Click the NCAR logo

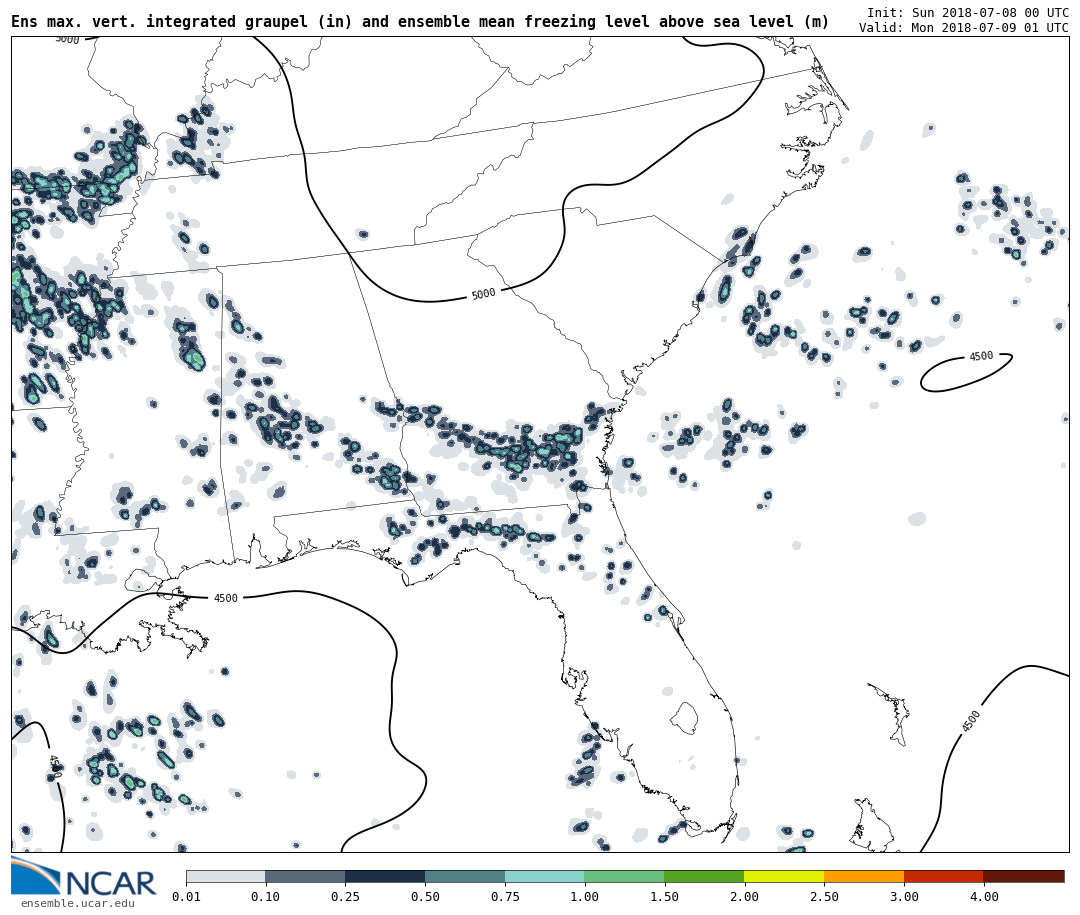pyautogui.click(x=83, y=880)
